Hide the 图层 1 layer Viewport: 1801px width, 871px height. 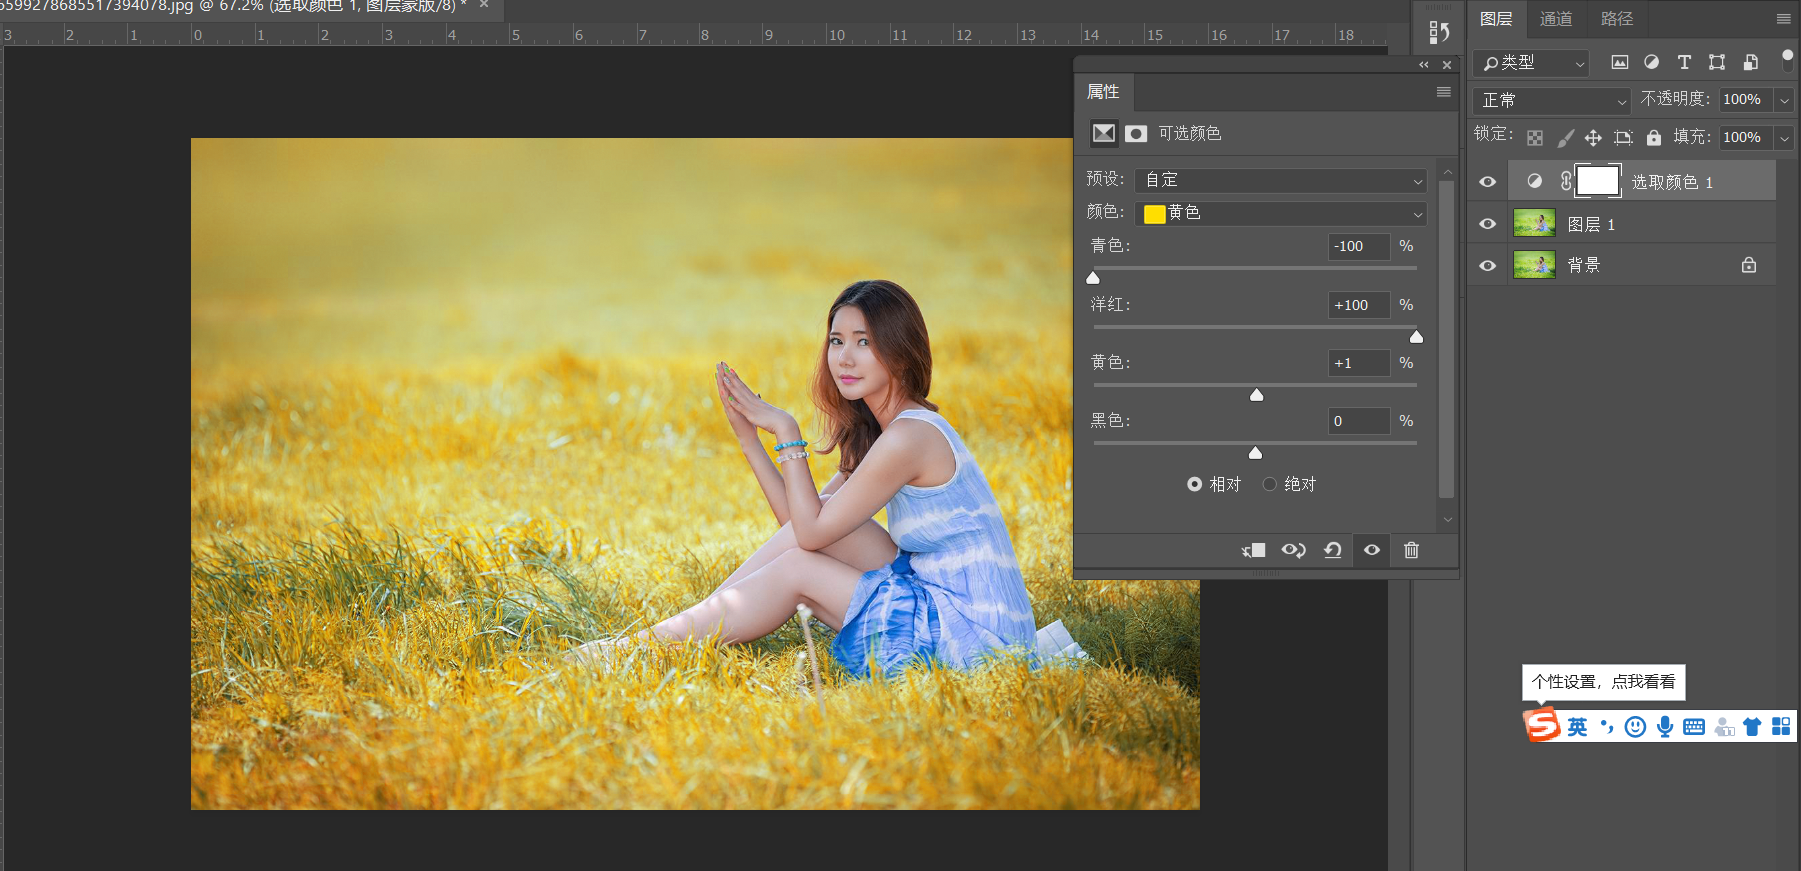(1487, 224)
